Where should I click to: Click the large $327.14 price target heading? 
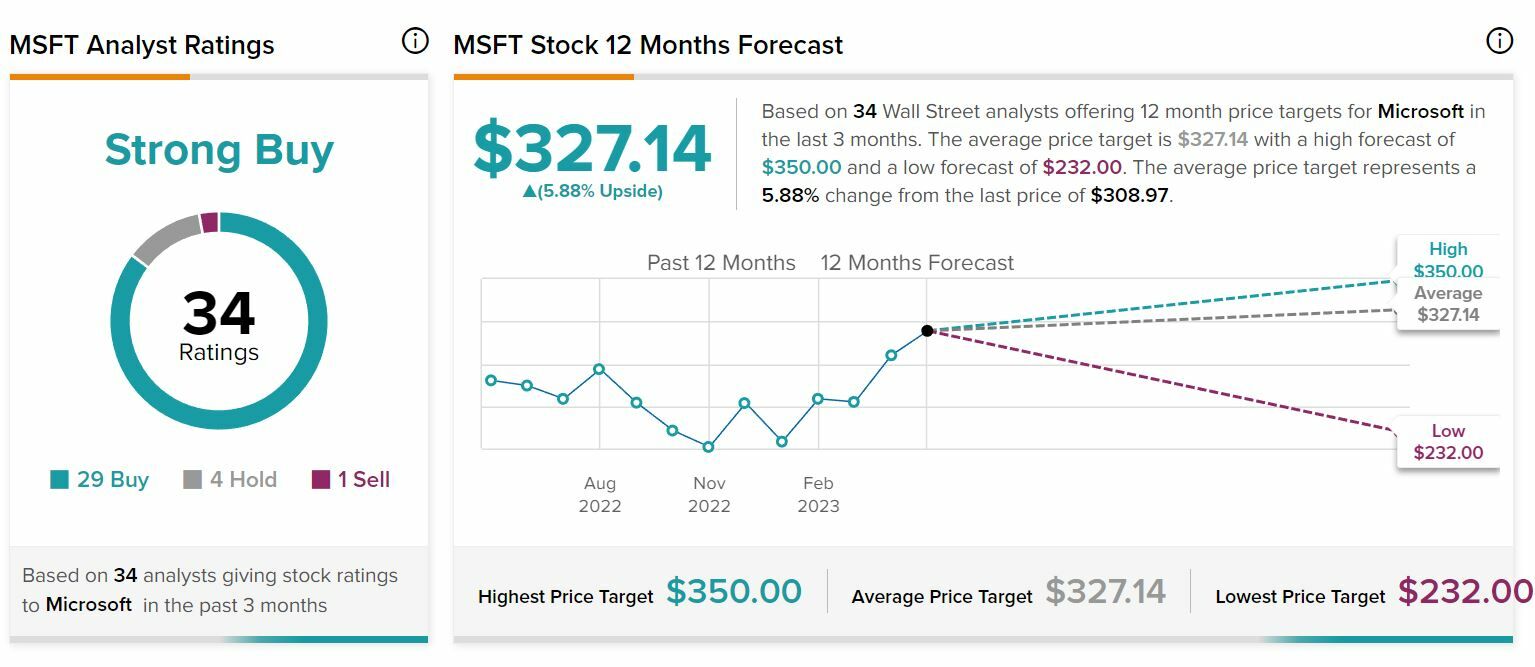click(x=591, y=148)
